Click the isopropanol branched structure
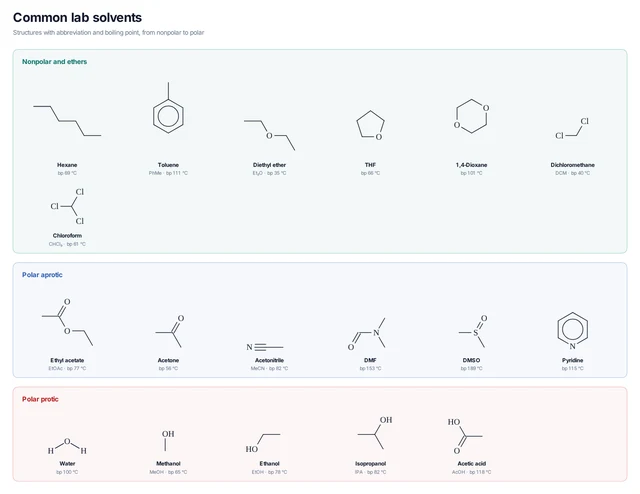The width and height of the screenshot is (640, 494). point(375,433)
